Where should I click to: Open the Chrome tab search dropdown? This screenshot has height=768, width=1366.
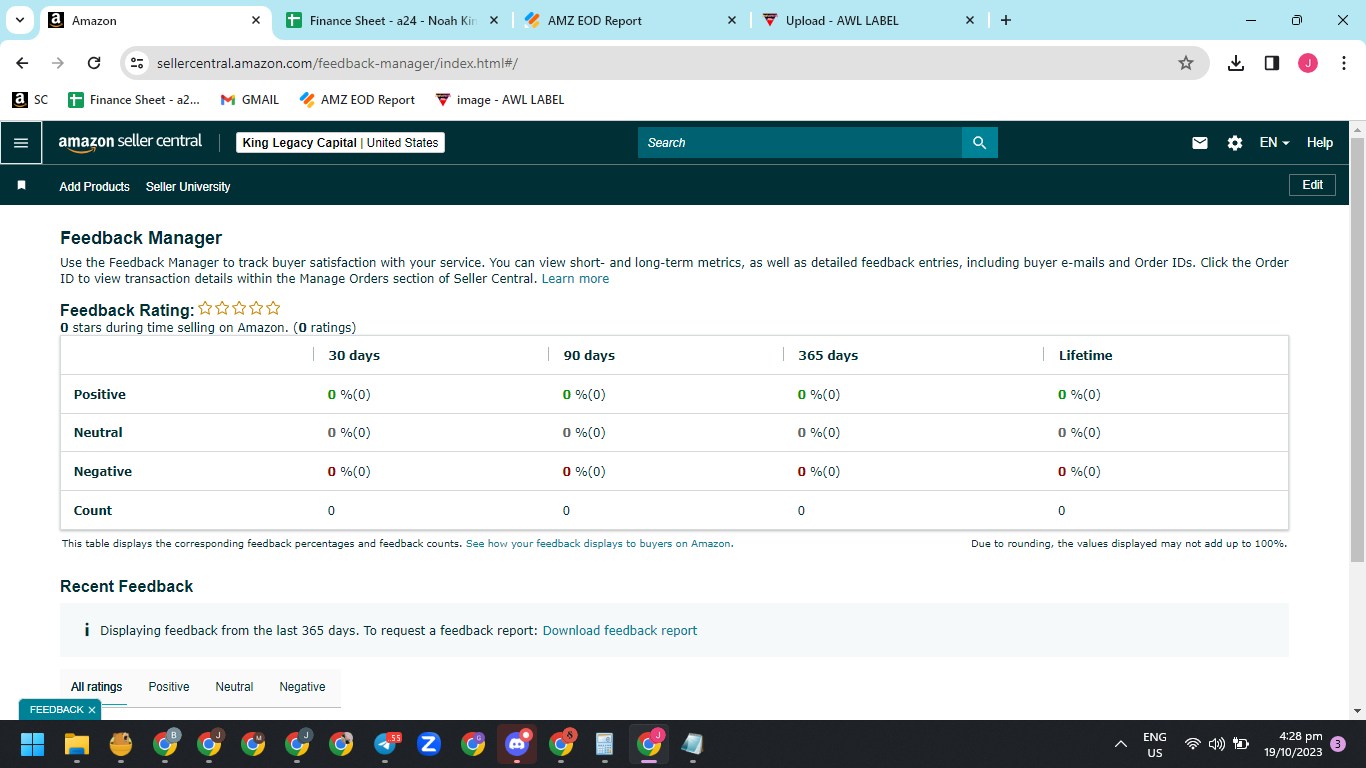[x=19, y=20]
